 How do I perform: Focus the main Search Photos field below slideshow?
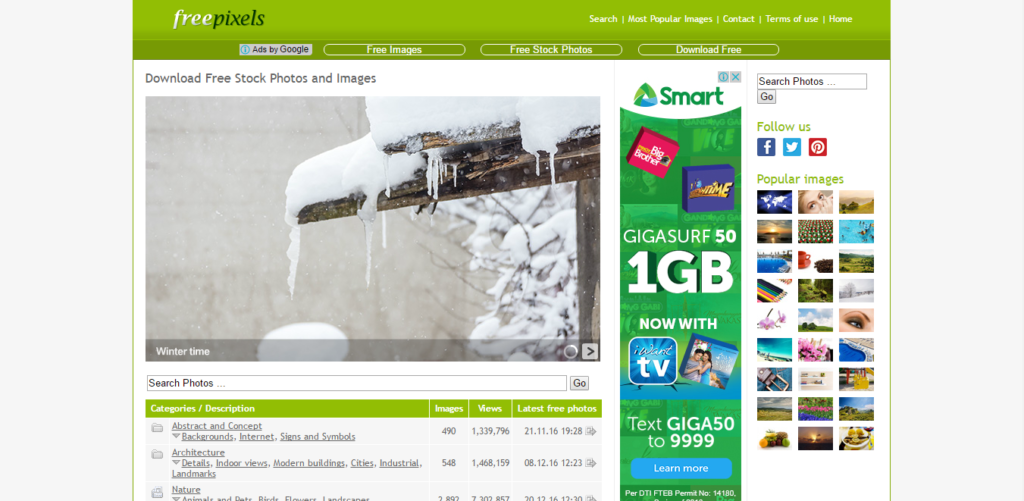[x=357, y=383]
